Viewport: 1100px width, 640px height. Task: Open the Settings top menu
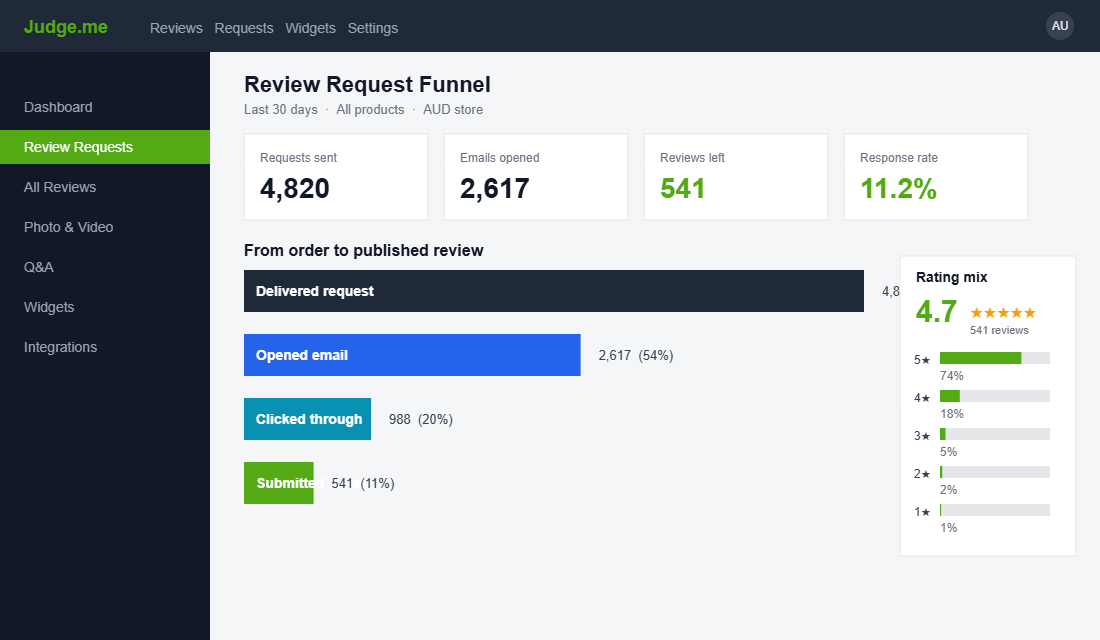click(x=373, y=28)
